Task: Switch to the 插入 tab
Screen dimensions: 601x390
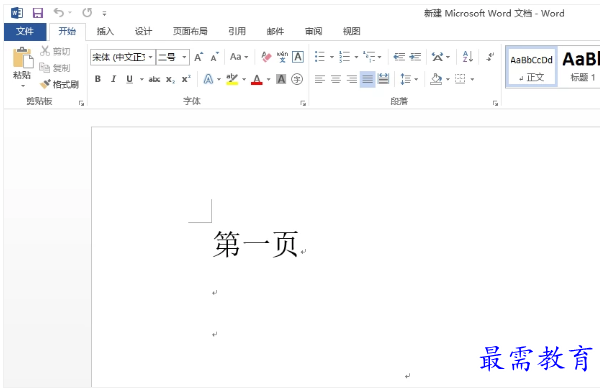Action: (105, 31)
